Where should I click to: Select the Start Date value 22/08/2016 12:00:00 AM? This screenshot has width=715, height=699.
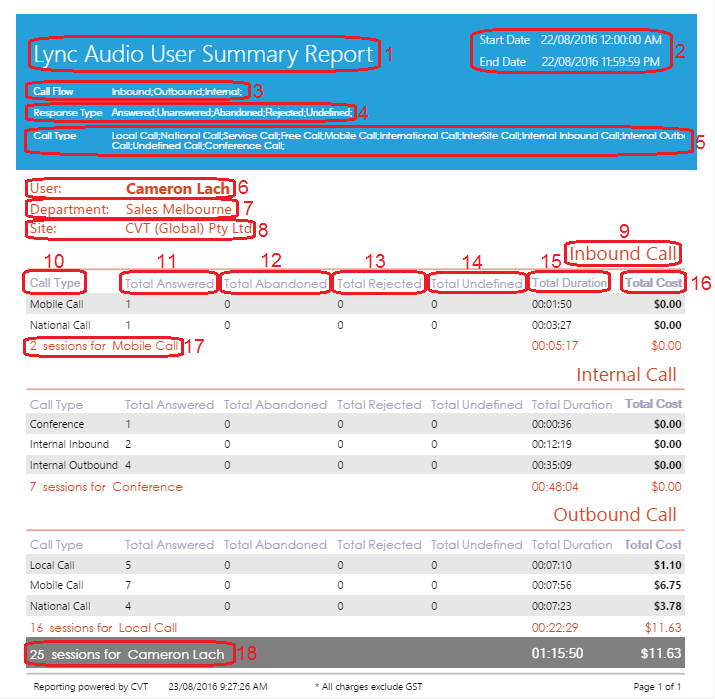601,40
